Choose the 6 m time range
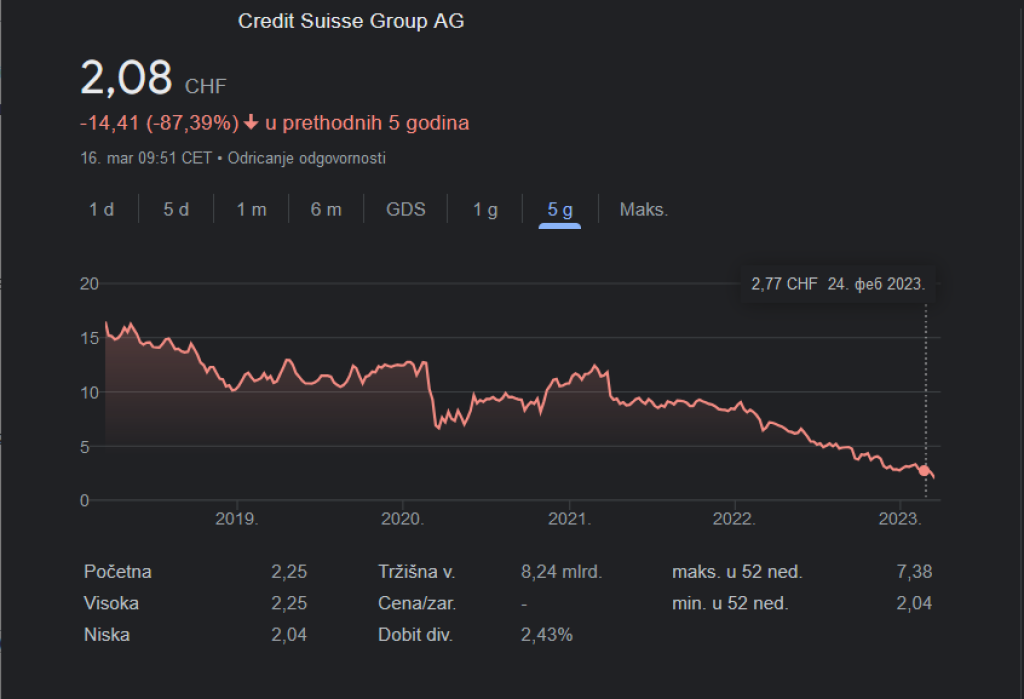Viewport: 1024px width, 699px height. (326, 209)
